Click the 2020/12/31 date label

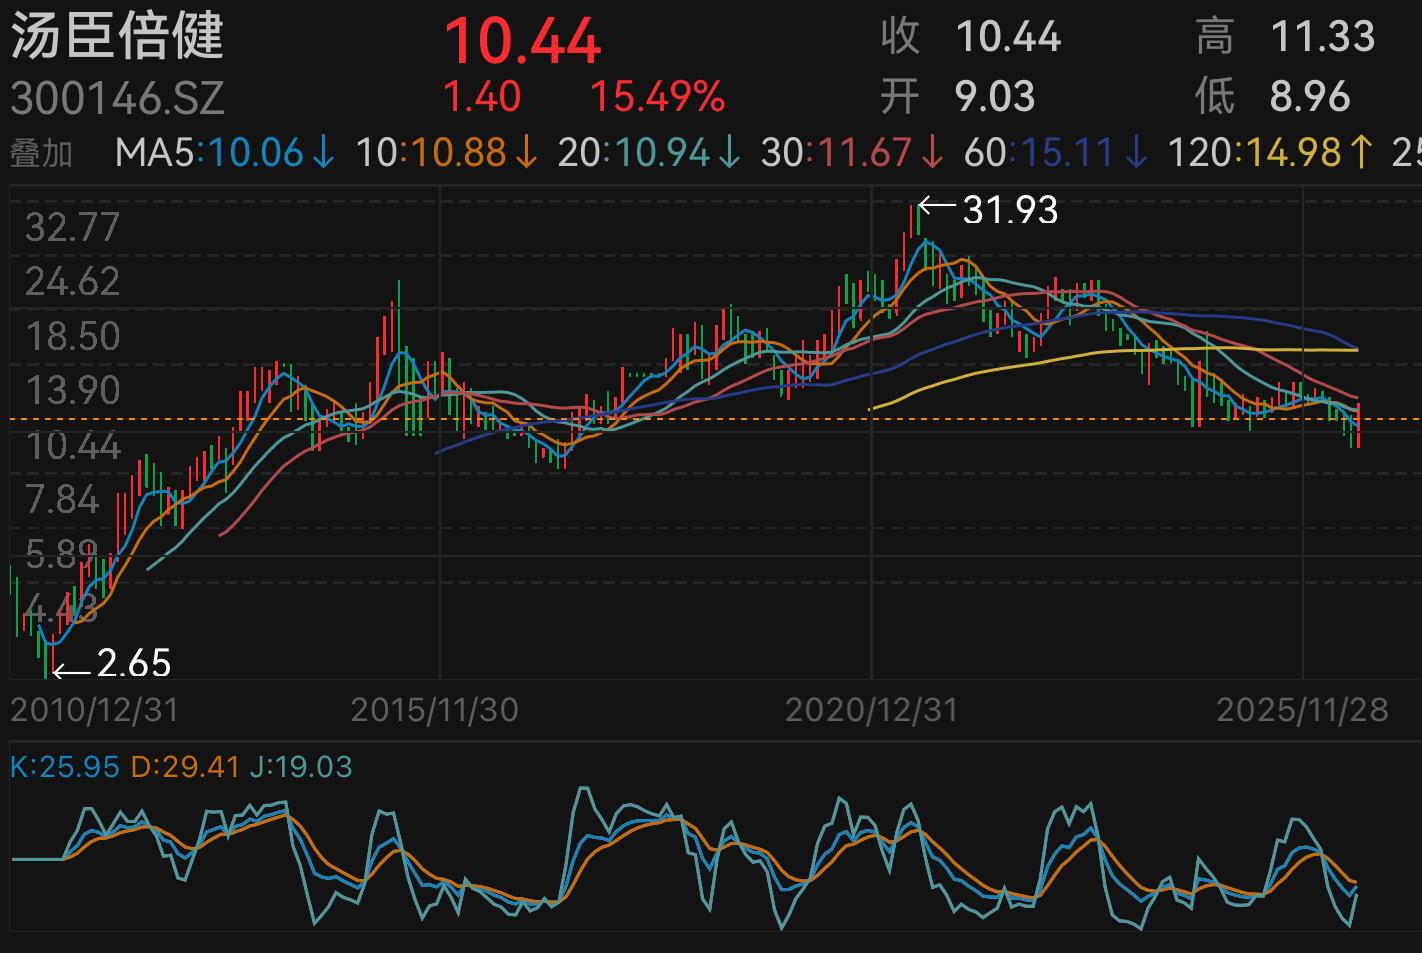pos(872,710)
